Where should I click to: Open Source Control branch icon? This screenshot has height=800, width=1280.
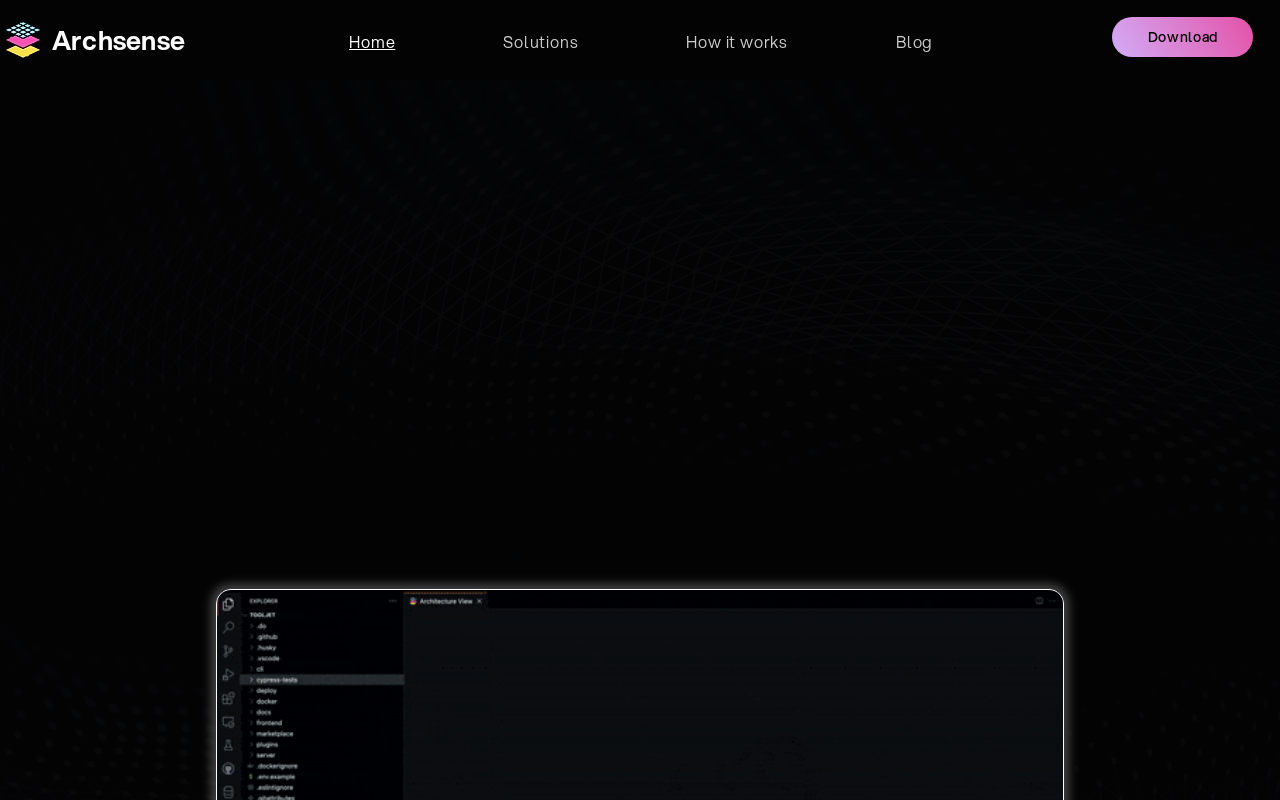[x=228, y=651]
